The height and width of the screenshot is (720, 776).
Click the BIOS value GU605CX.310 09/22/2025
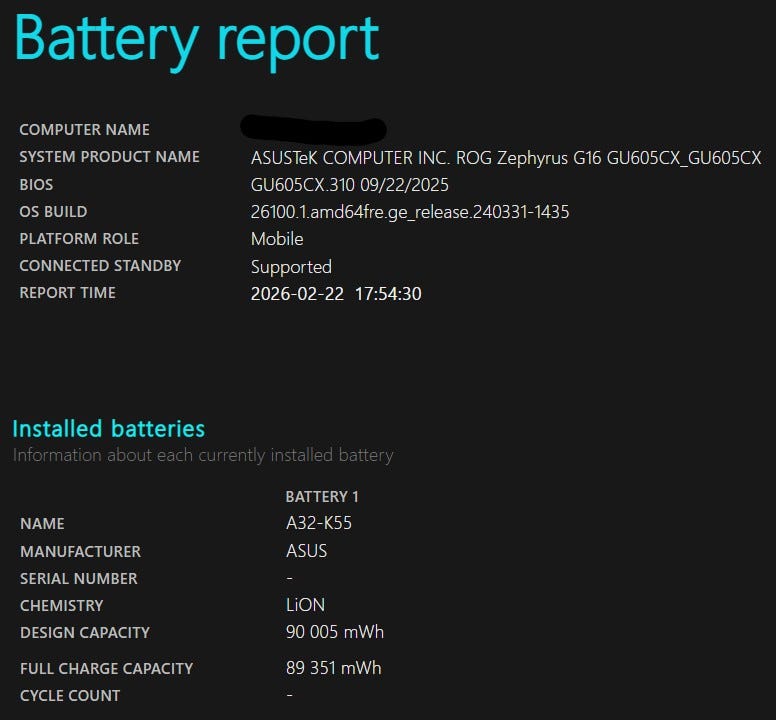349,185
